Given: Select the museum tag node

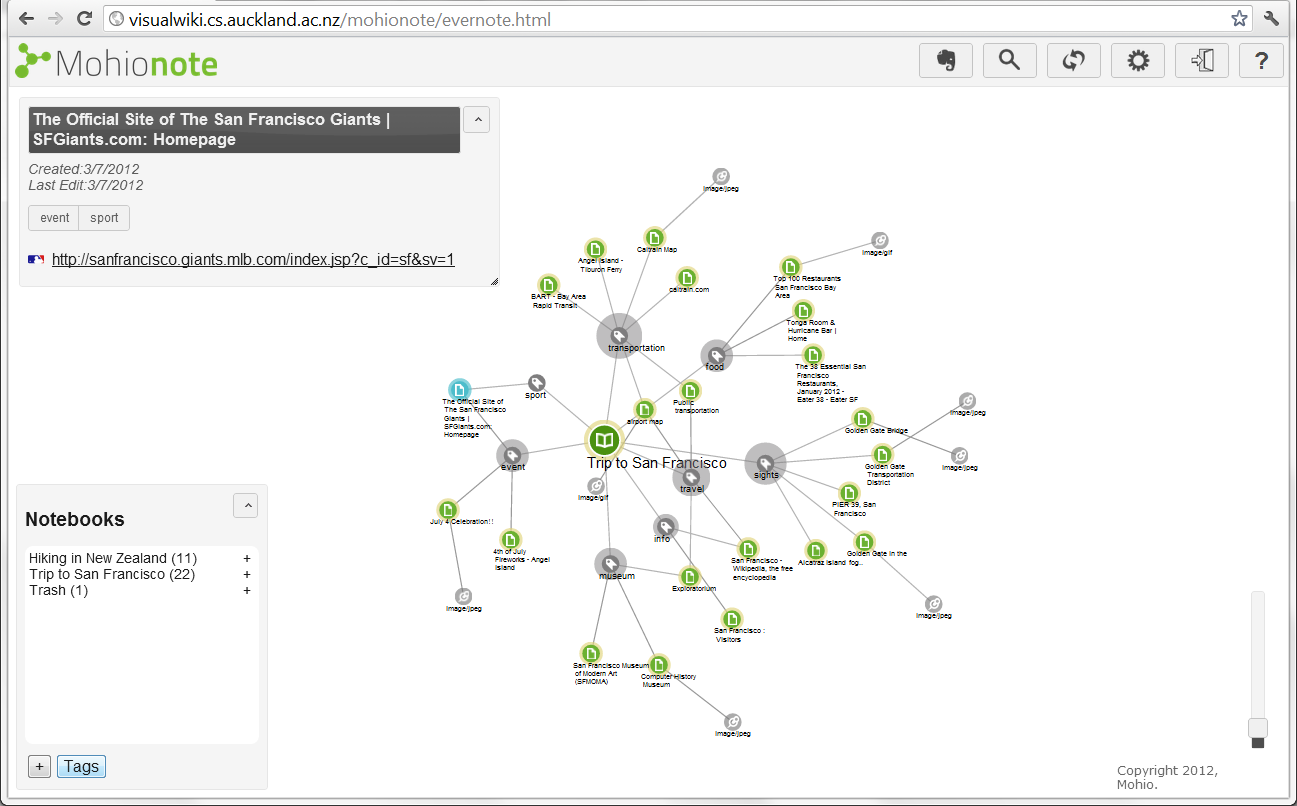Looking at the screenshot, I should click(610, 564).
